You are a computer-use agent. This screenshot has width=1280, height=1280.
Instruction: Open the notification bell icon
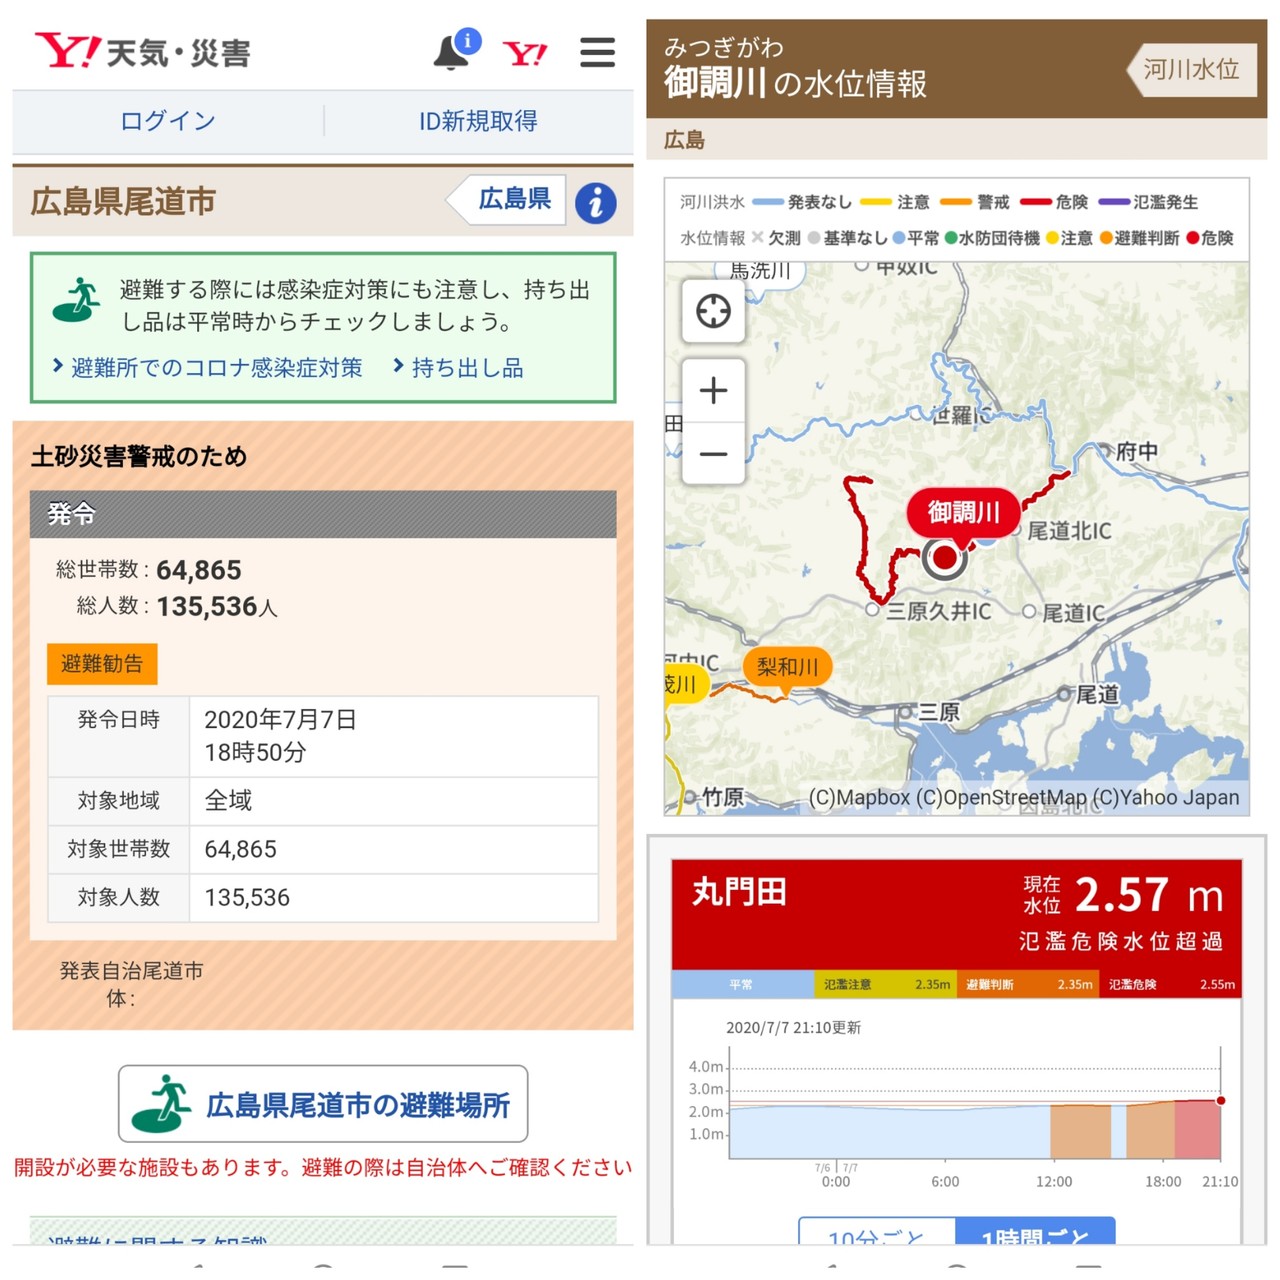click(x=452, y=52)
